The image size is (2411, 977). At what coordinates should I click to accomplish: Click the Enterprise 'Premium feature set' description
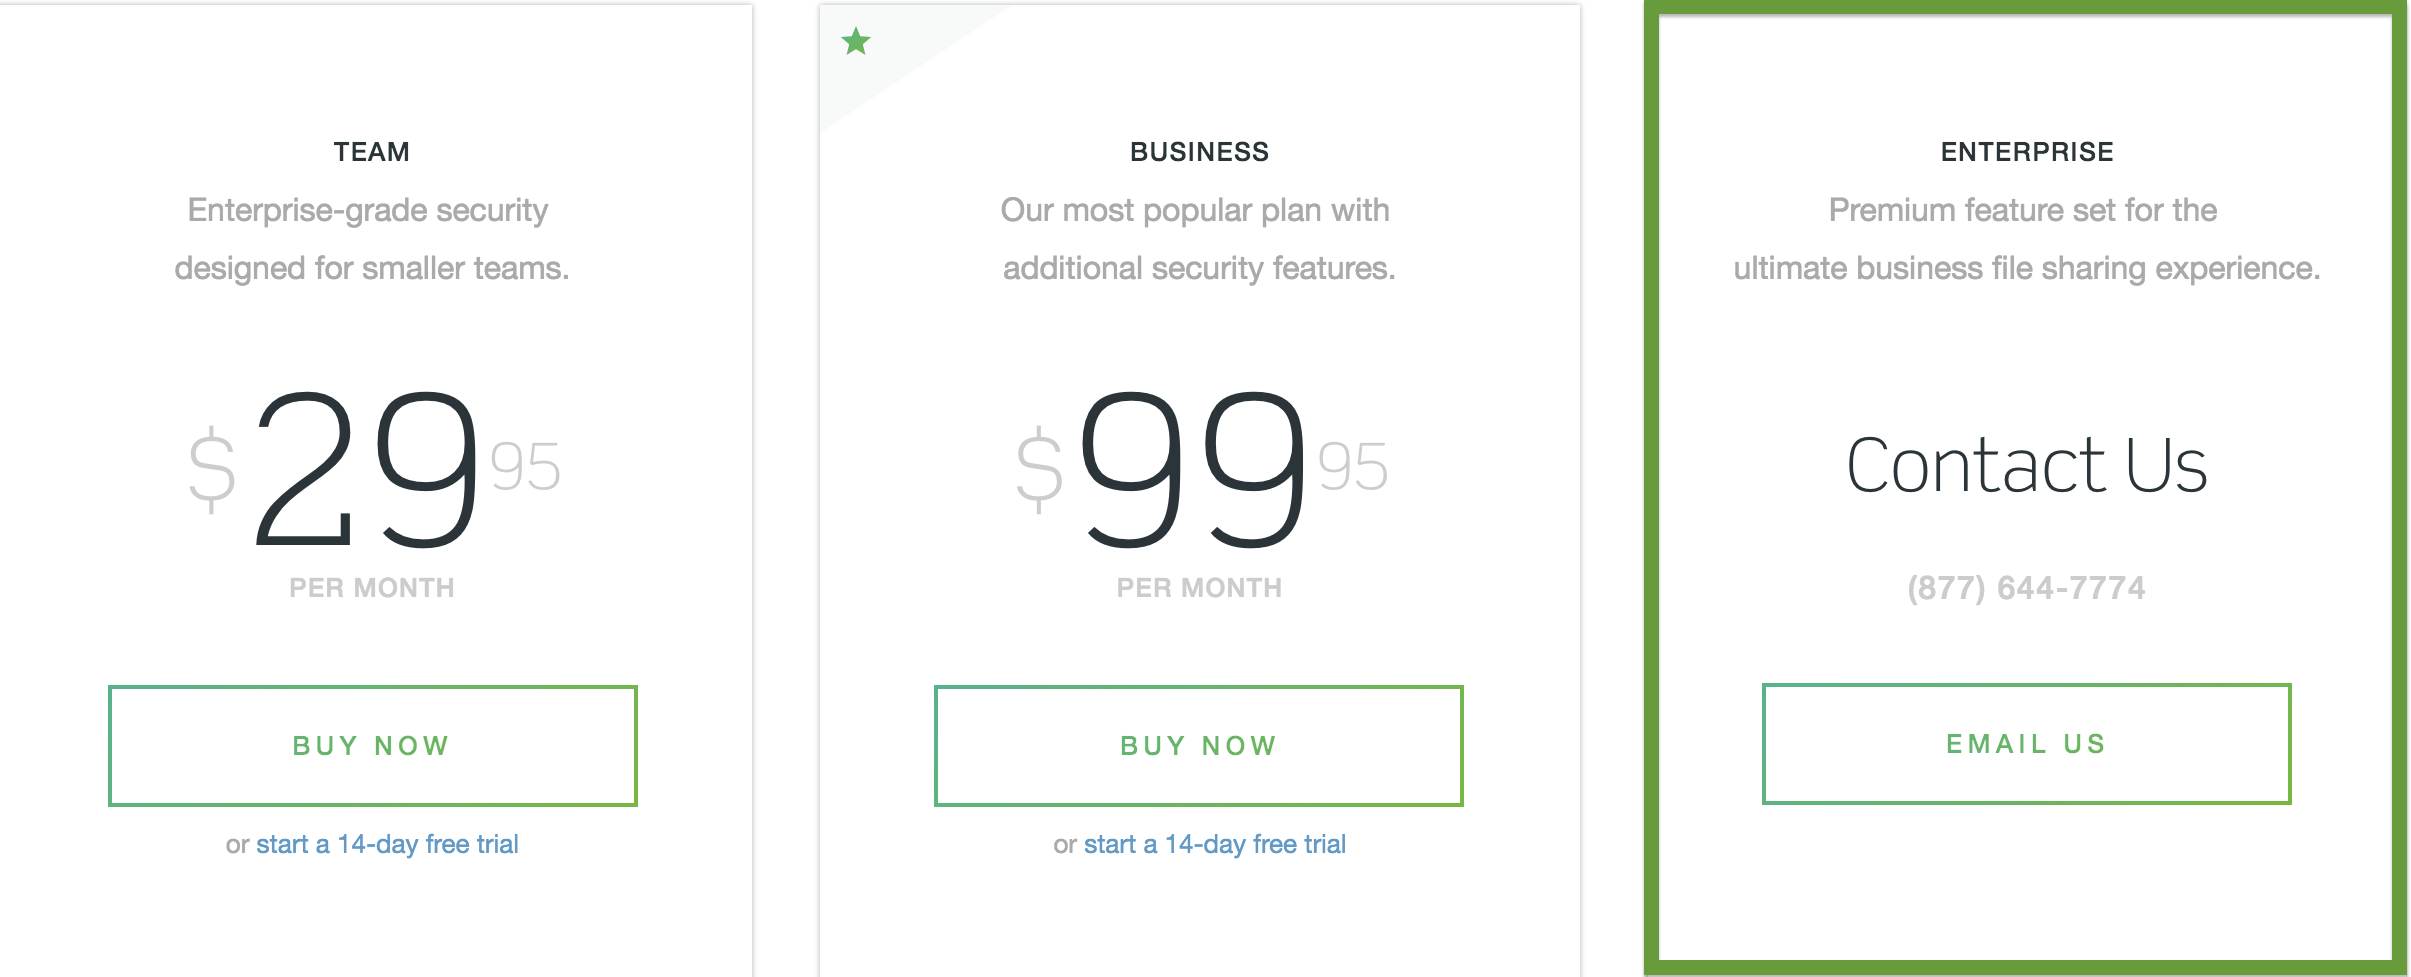click(x=2026, y=239)
